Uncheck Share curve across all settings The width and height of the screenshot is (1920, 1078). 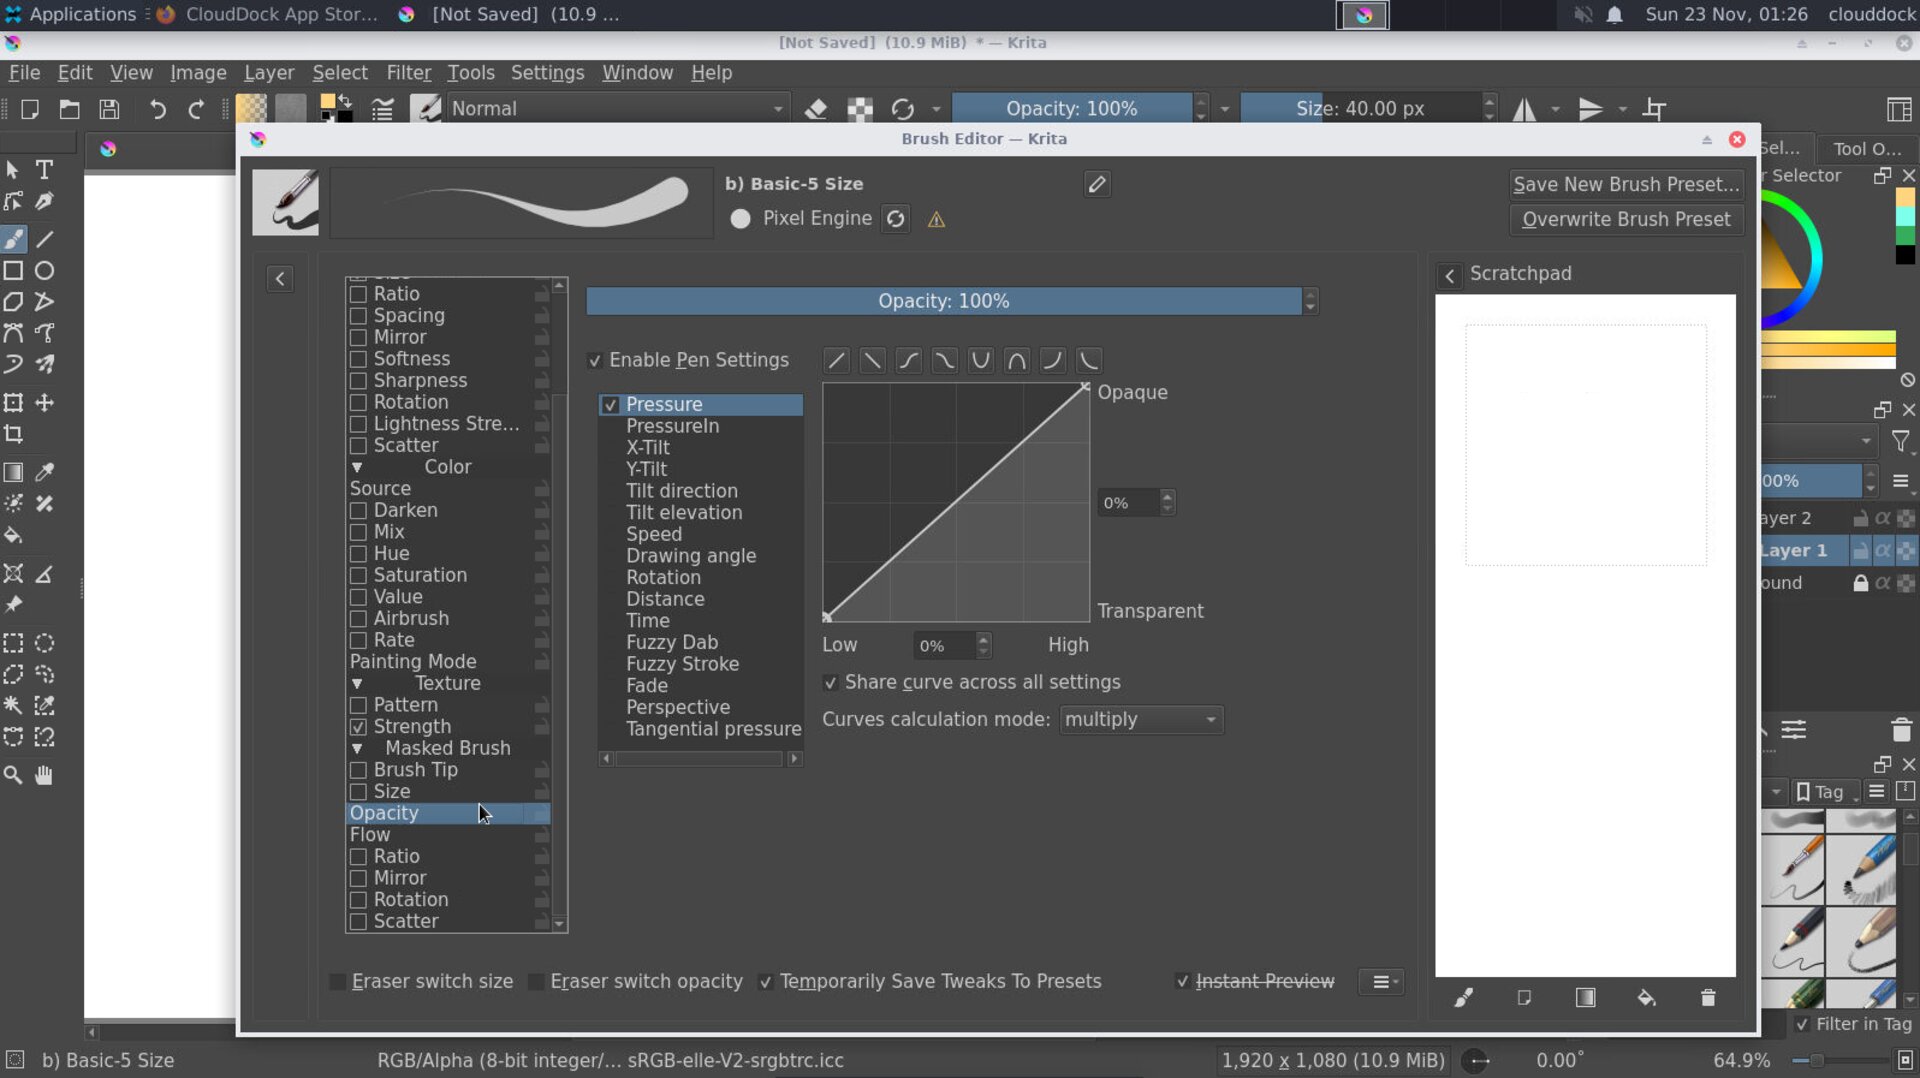tap(831, 682)
